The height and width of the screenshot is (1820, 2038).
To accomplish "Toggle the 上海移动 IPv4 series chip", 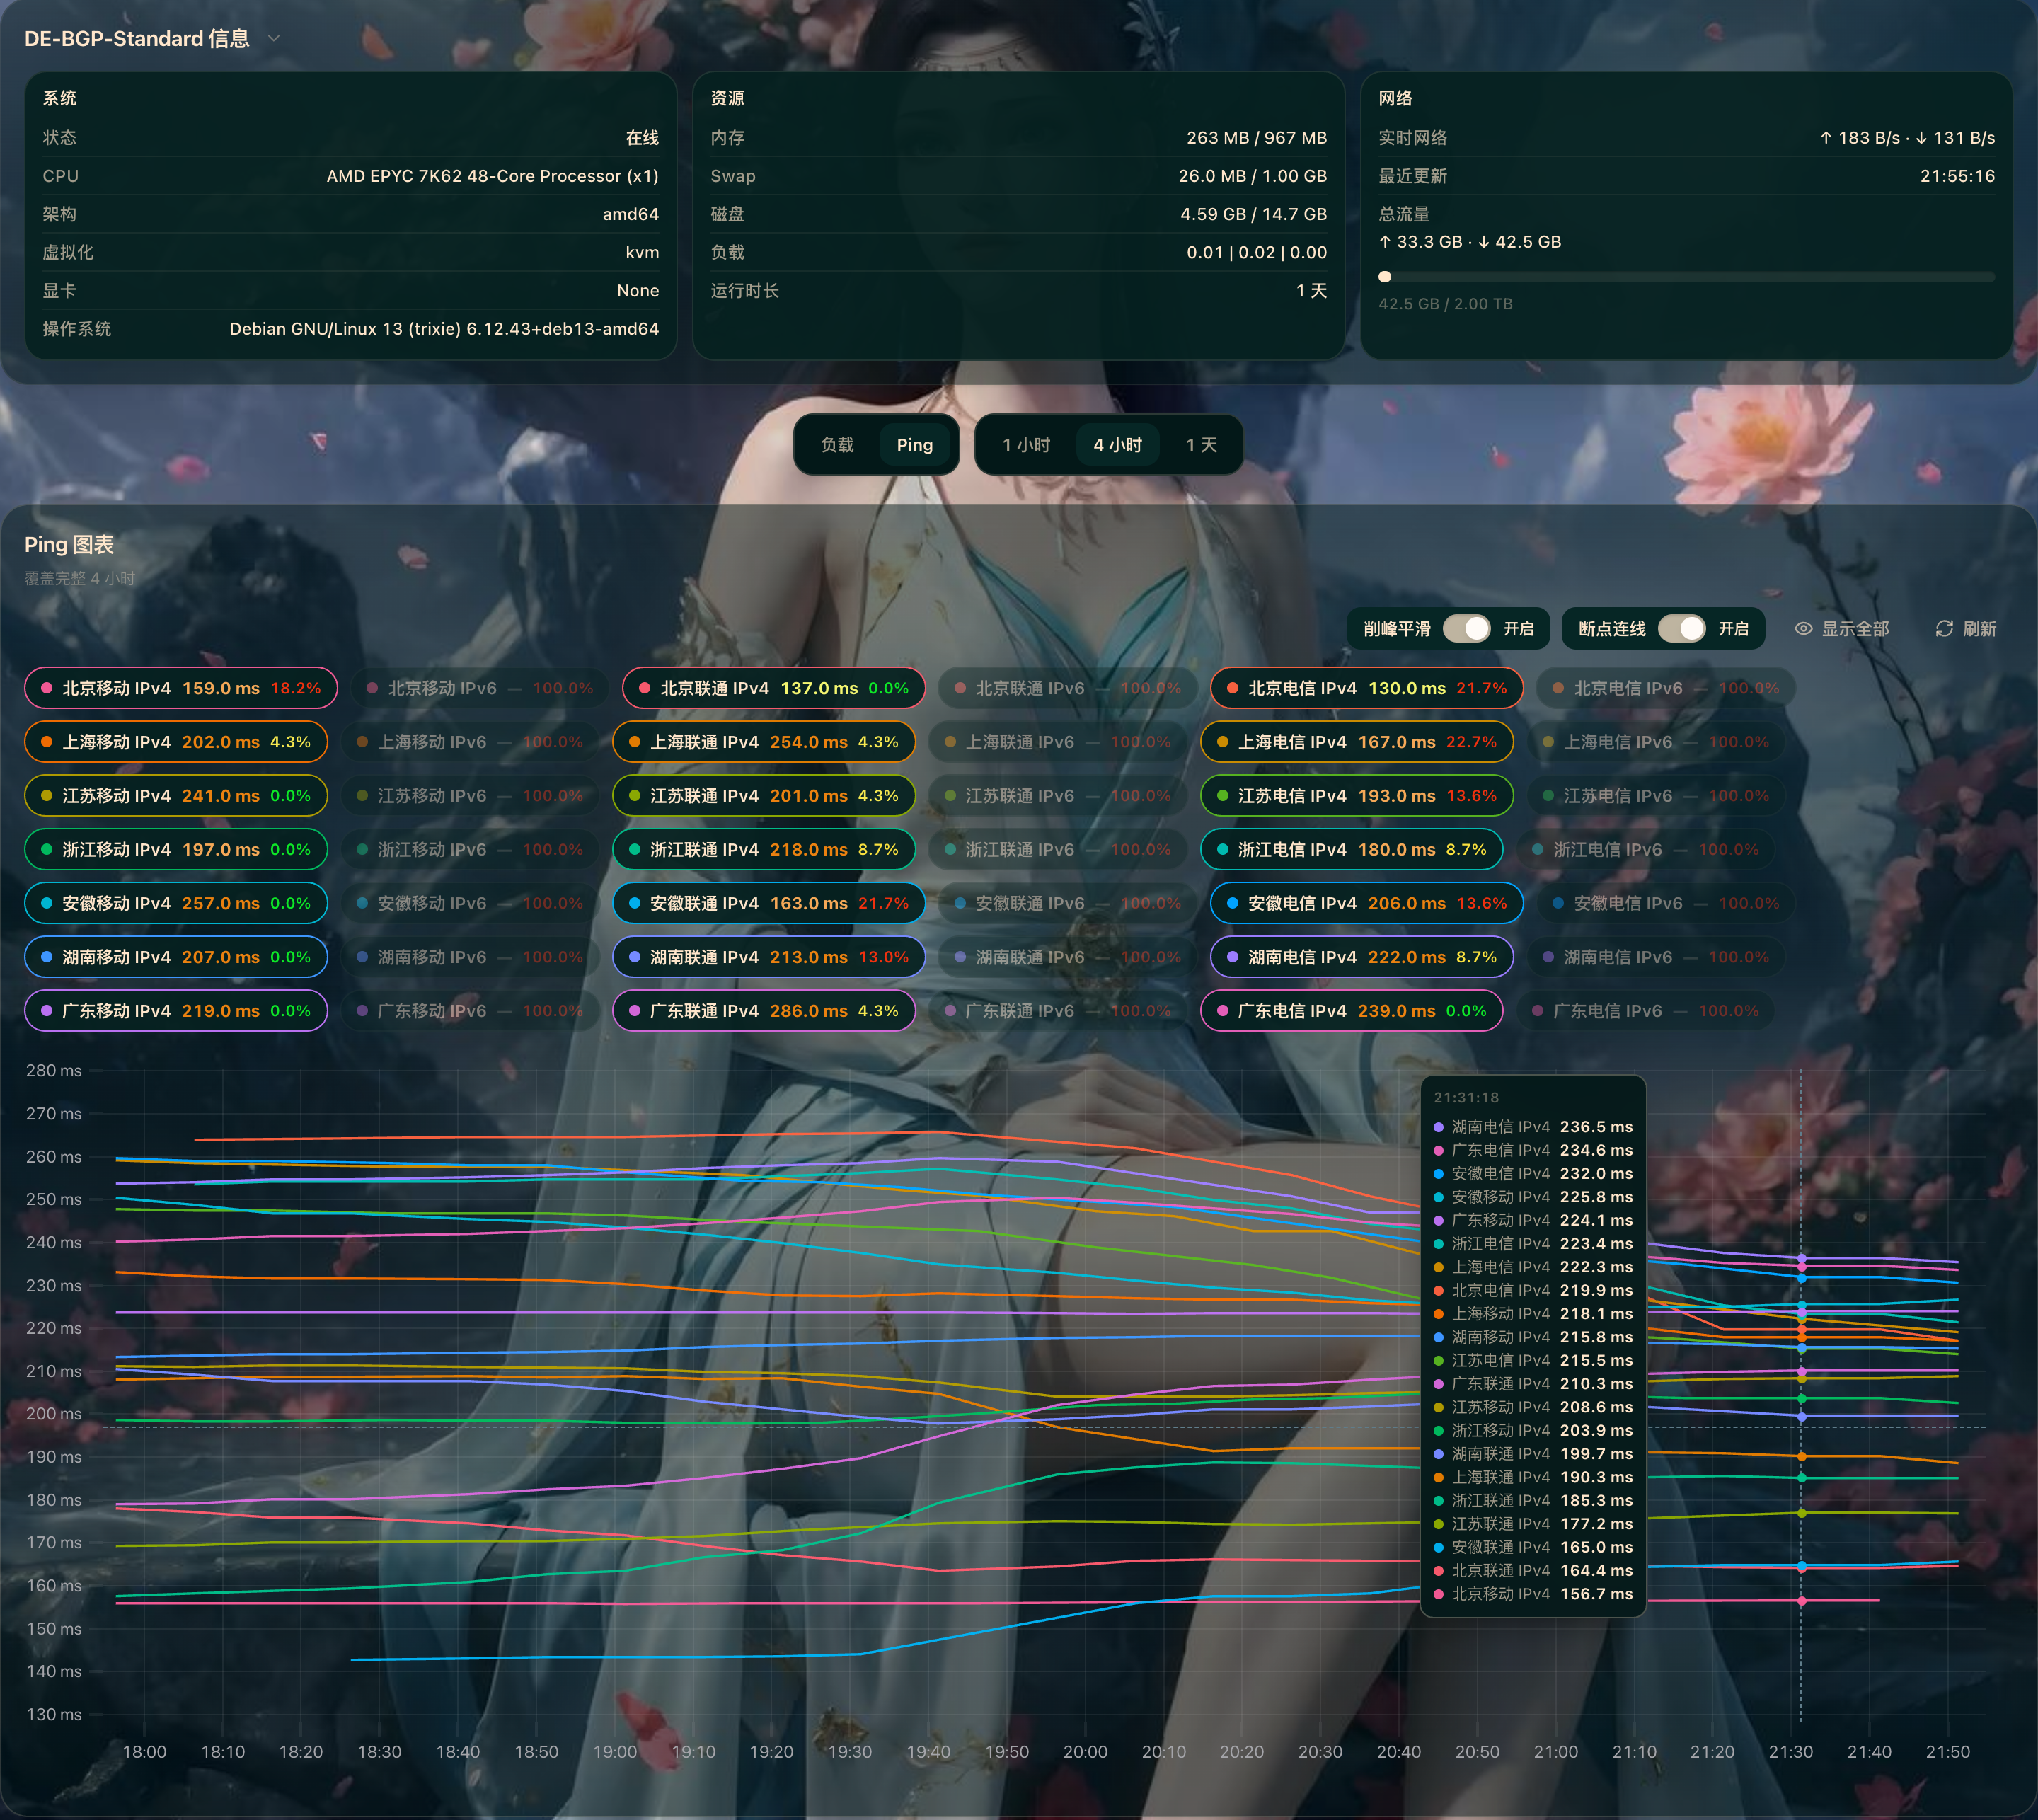I will (176, 742).
